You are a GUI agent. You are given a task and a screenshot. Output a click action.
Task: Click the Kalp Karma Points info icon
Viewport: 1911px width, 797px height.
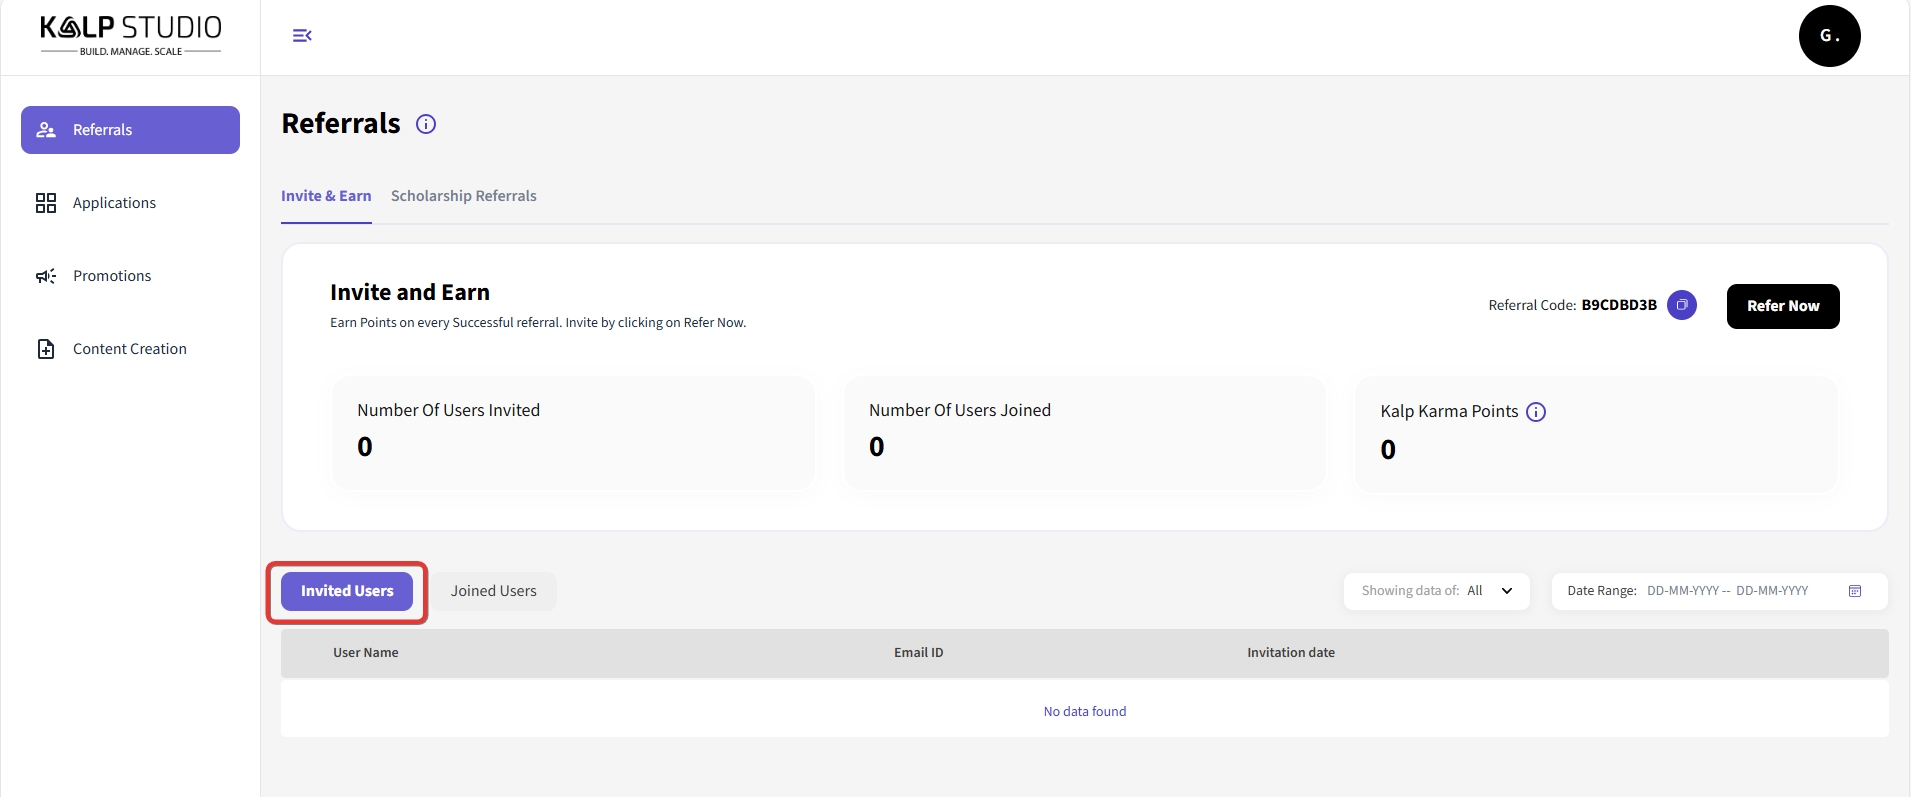click(1536, 412)
